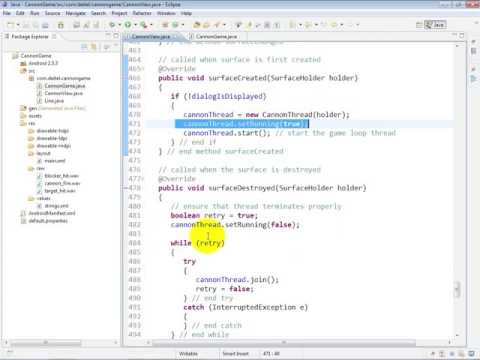Open the External Tools dropdown arrow

151,25
